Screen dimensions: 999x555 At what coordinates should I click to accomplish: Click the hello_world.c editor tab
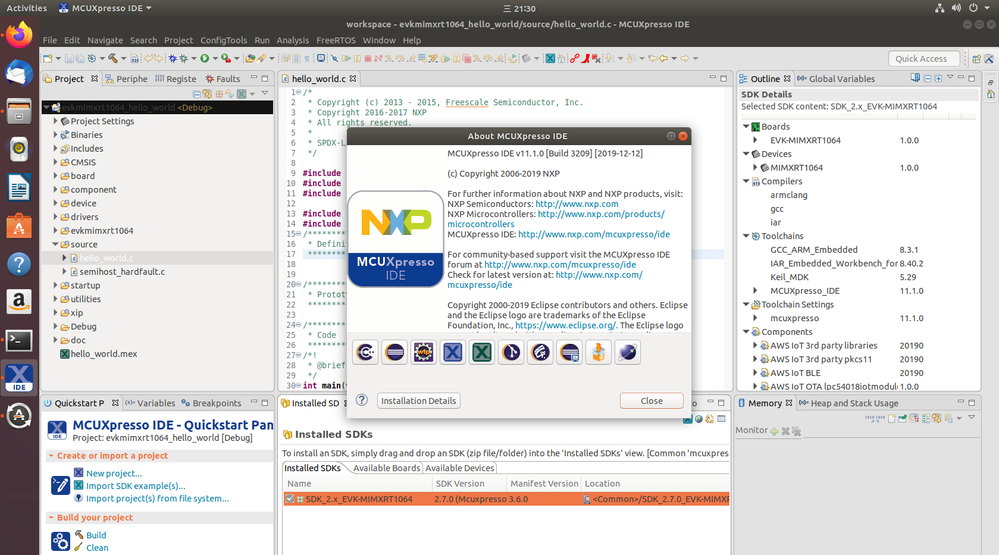(x=318, y=79)
